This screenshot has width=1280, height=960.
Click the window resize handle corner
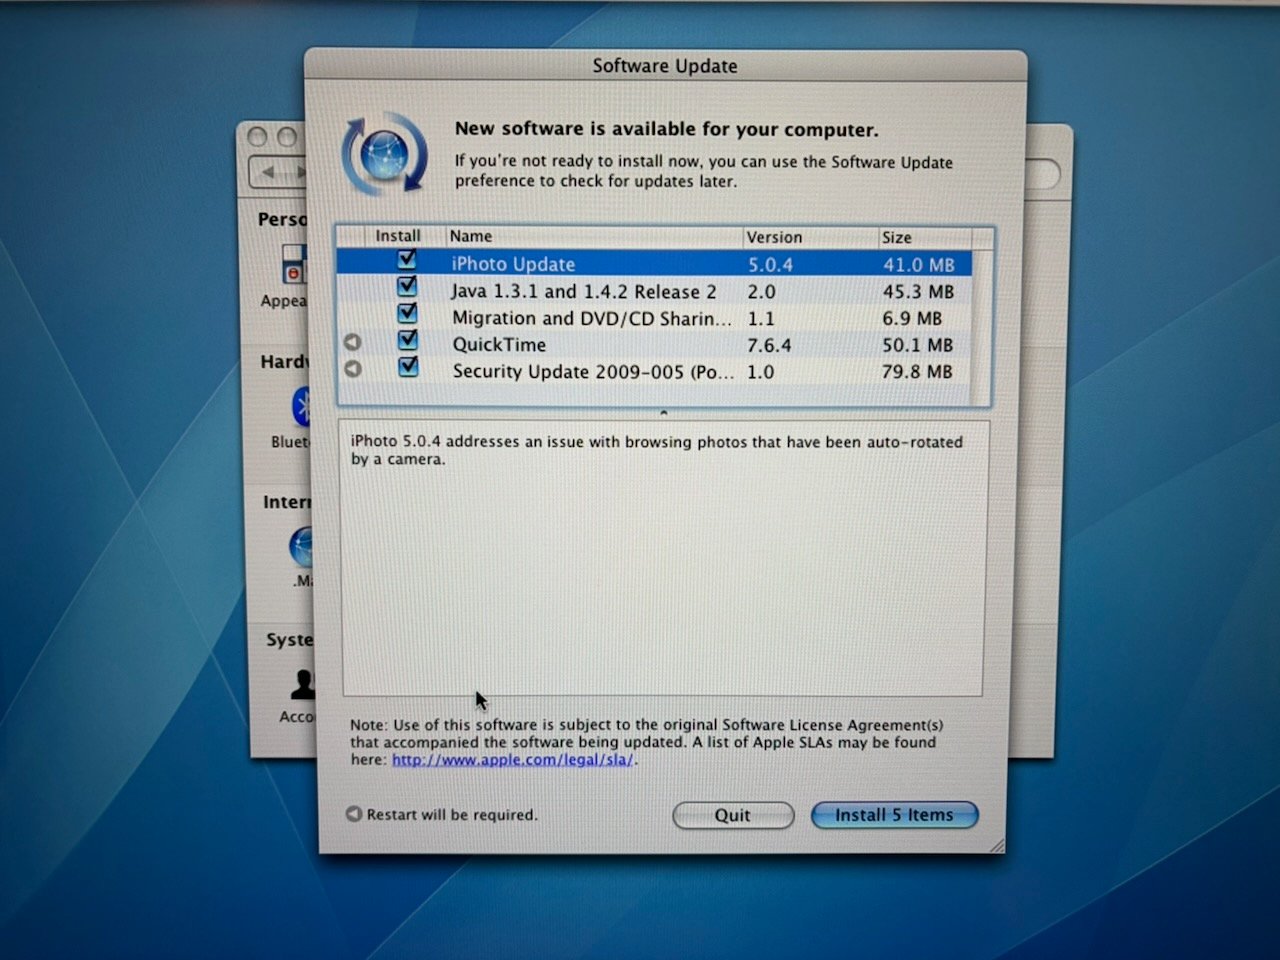tap(996, 845)
